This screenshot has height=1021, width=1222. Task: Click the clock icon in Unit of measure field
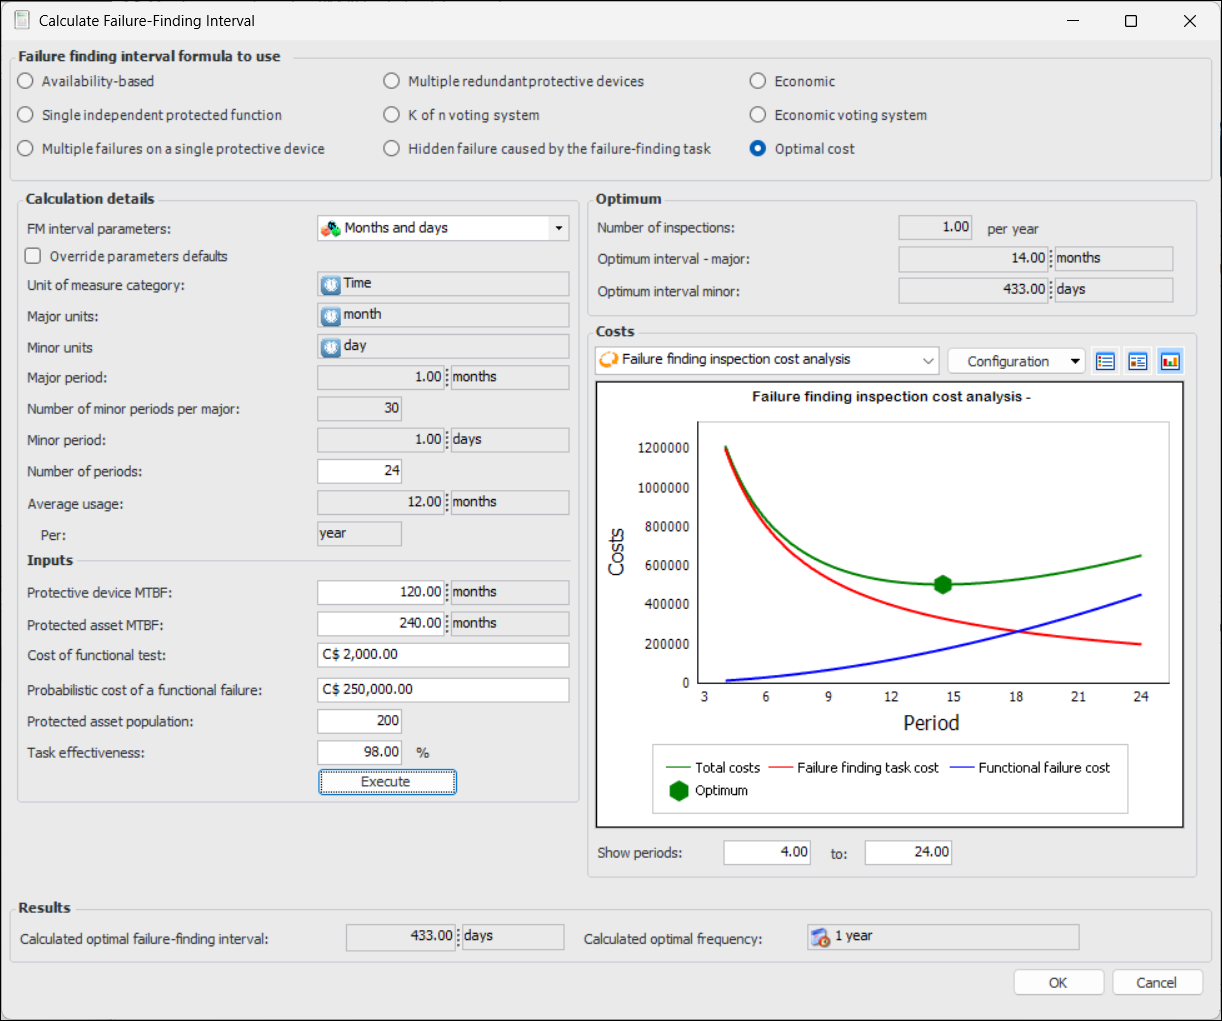(330, 285)
